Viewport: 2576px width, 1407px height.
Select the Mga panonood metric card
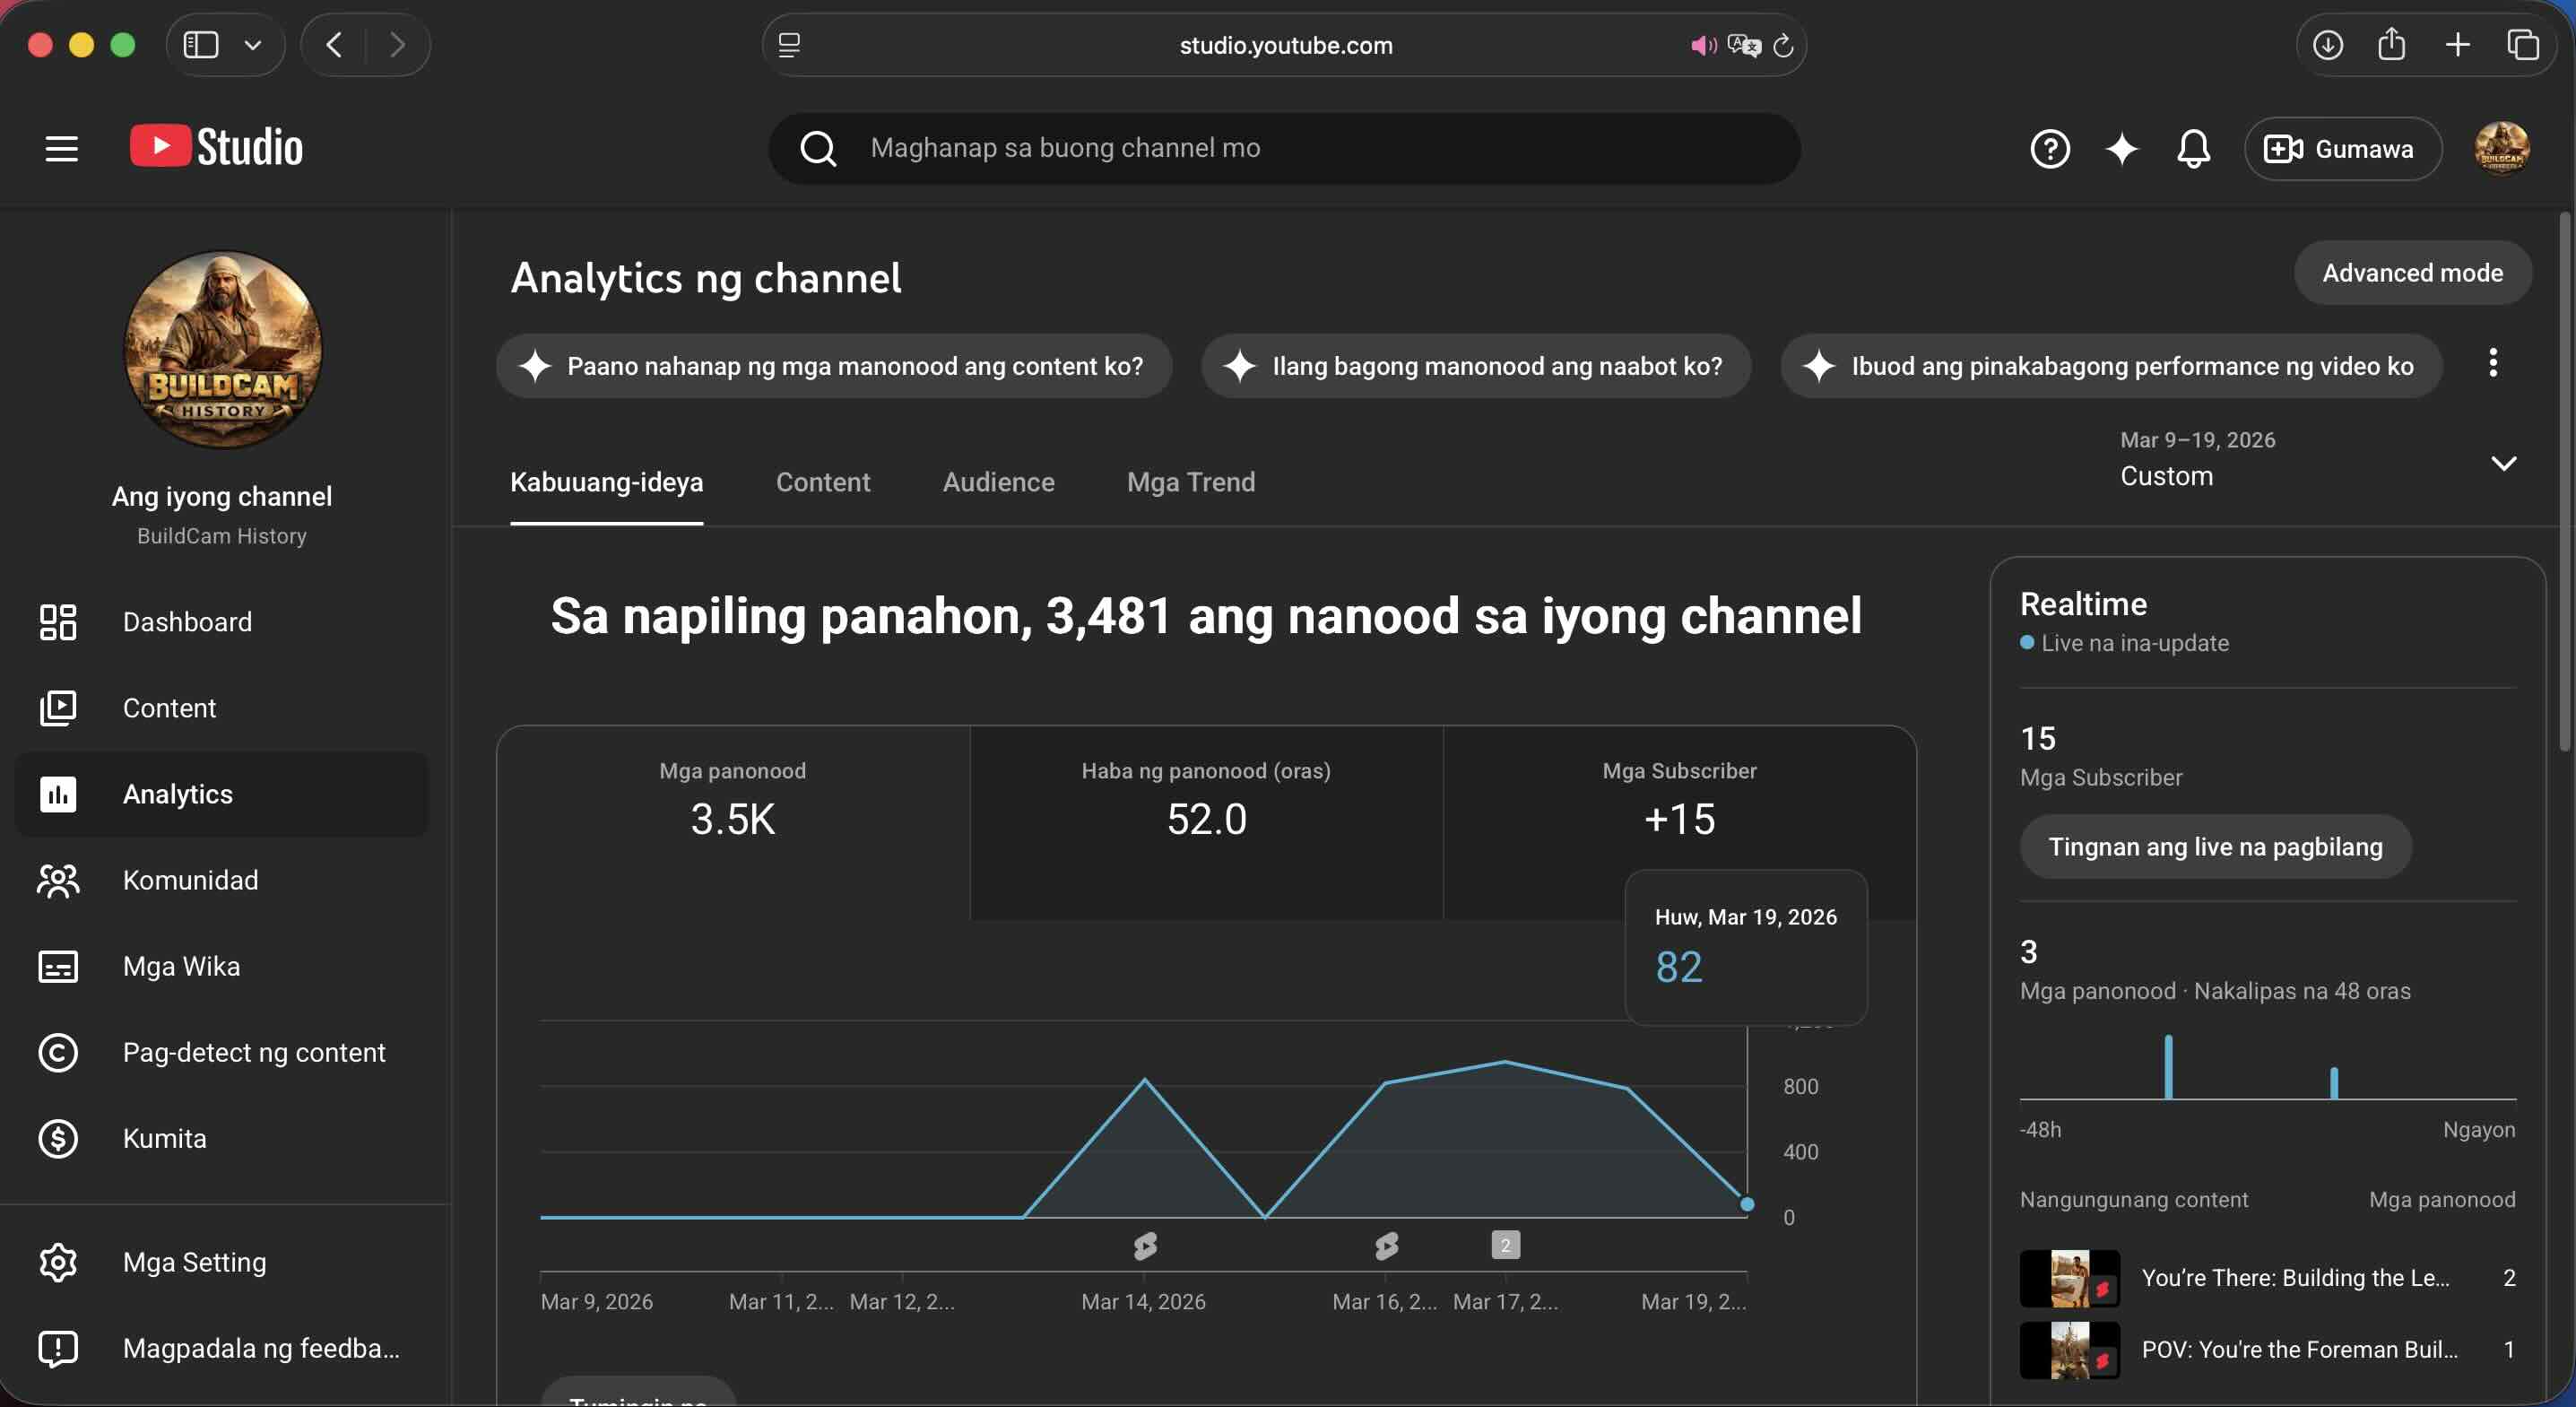click(x=733, y=822)
